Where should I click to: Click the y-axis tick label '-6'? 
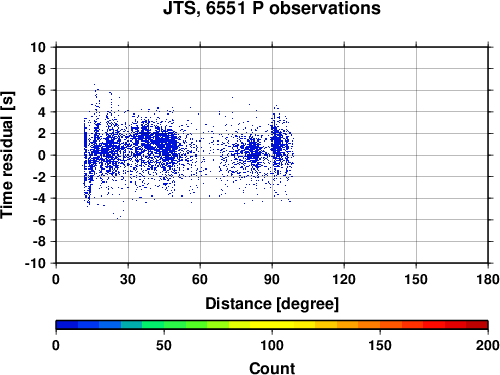click(39, 220)
